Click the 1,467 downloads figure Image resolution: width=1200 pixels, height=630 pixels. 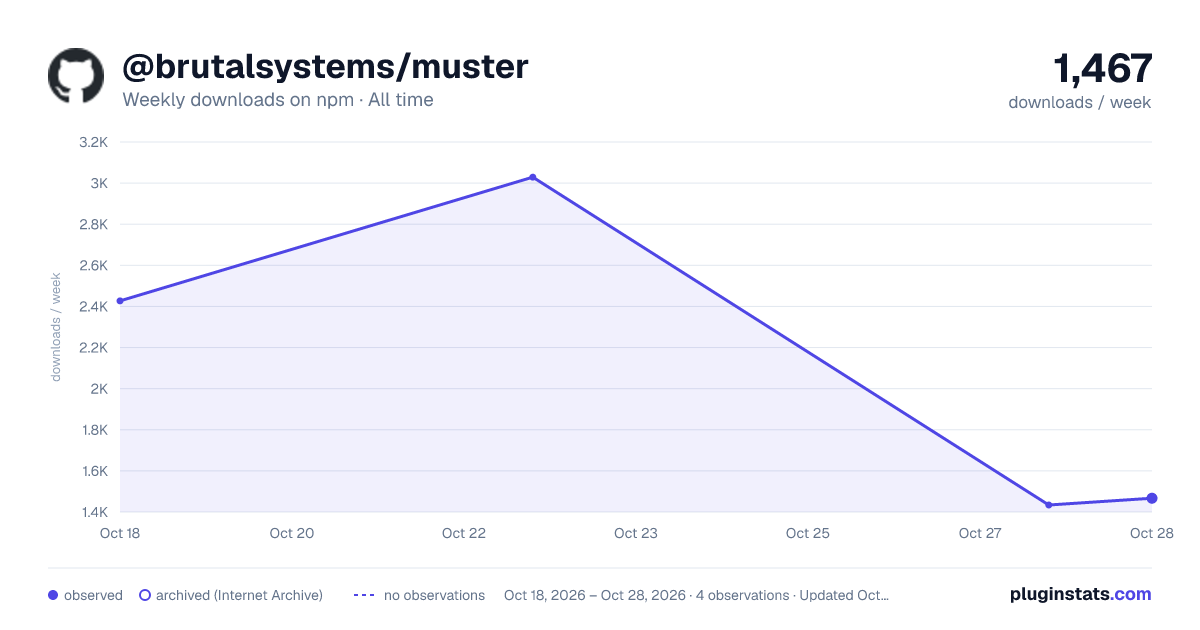1103,69
